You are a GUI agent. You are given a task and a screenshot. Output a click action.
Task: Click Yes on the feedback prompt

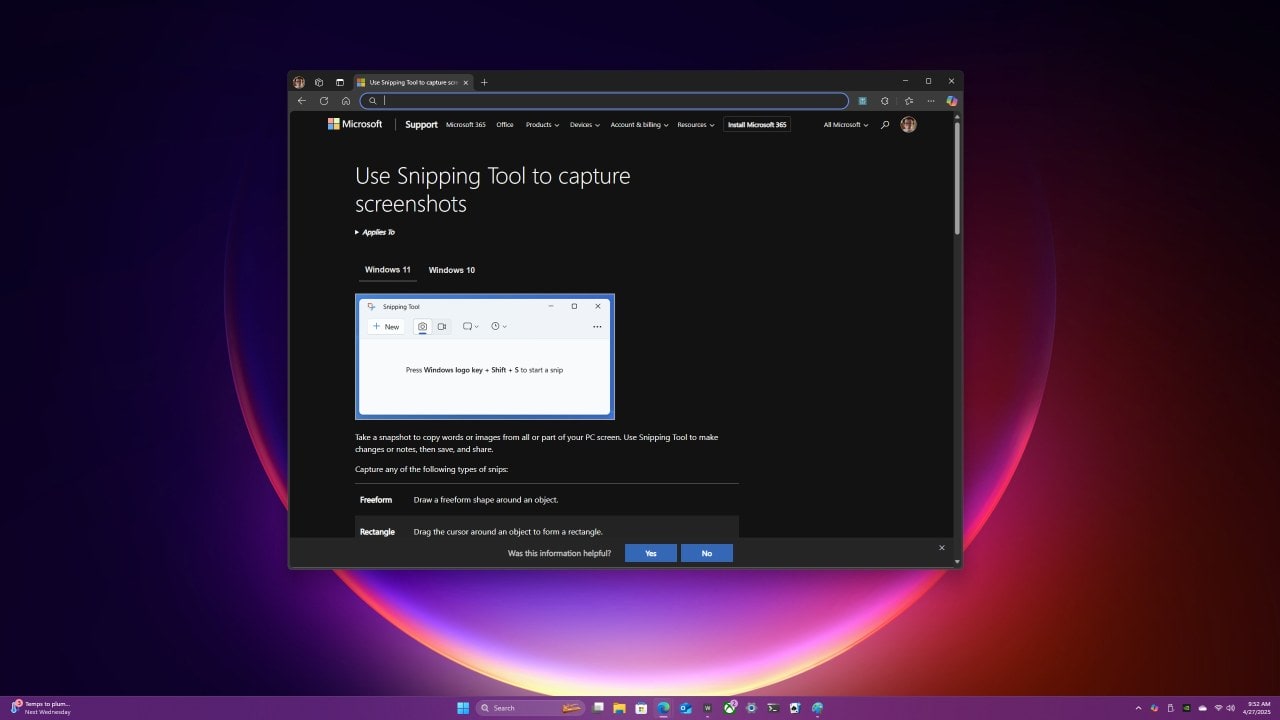(x=650, y=552)
